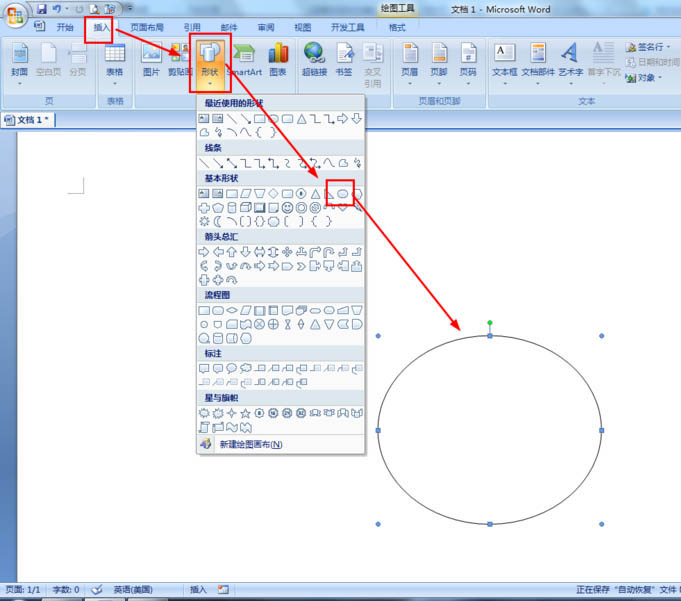Switch to the 开始 (Home) tab

coord(65,27)
